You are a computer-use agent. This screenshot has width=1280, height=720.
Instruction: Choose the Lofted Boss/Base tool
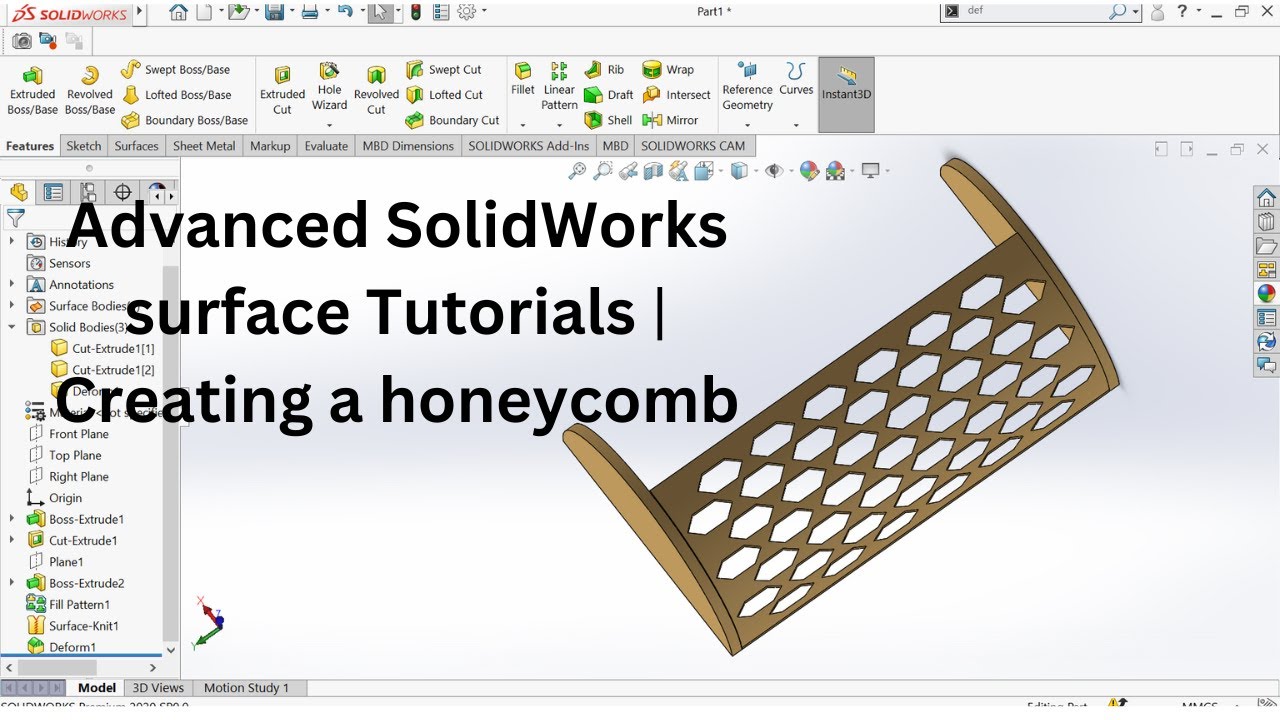[x=176, y=95]
